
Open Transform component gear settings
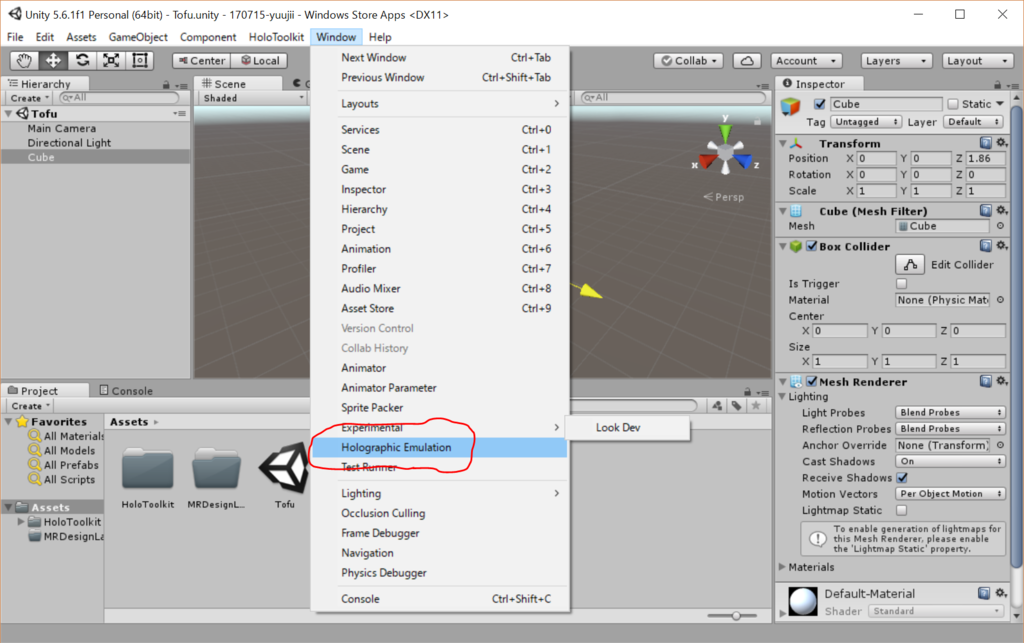tap(1001, 143)
